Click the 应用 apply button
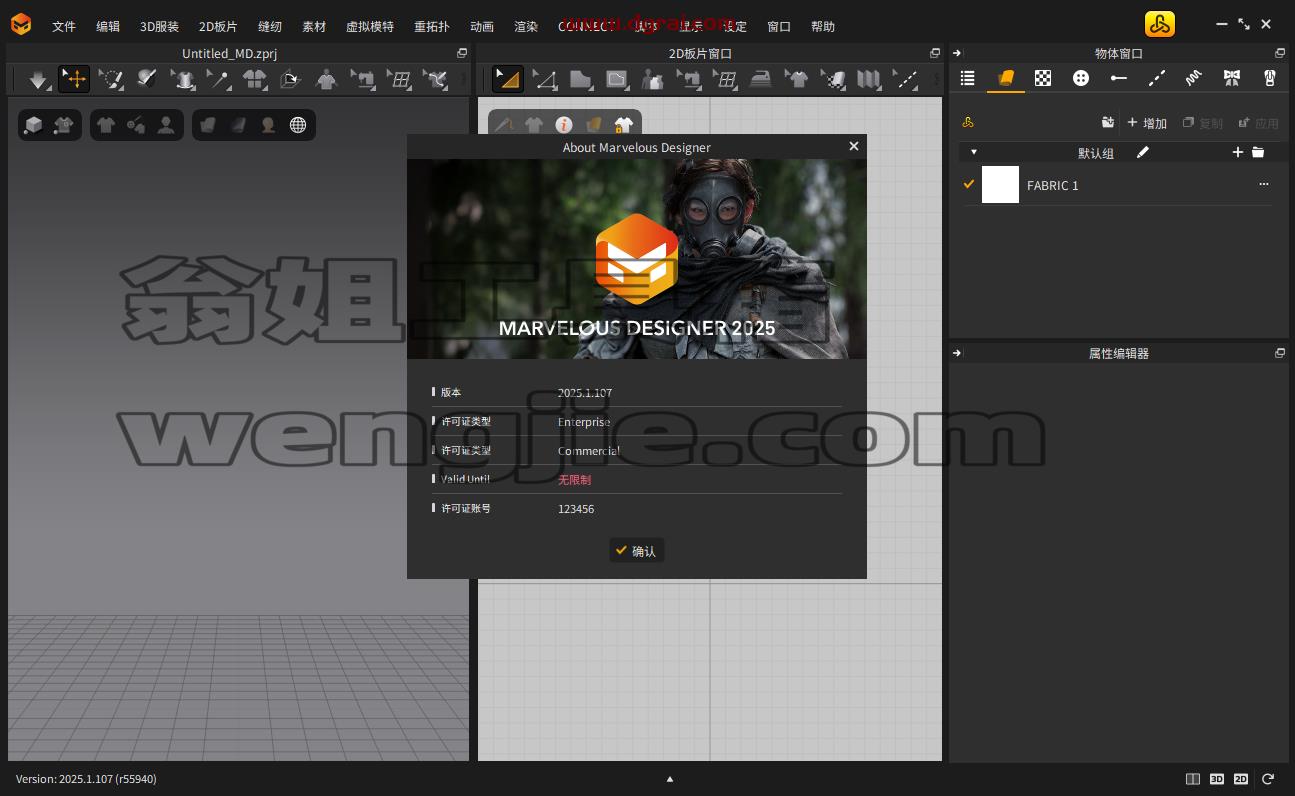This screenshot has height=796, width=1295. (1259, 123)
